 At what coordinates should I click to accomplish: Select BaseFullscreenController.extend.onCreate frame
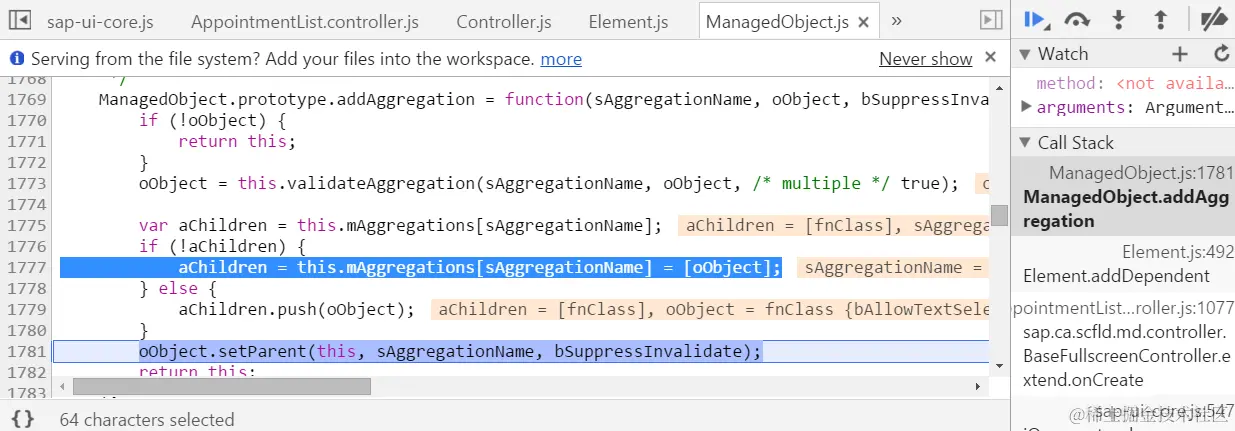coord(1123,345)
